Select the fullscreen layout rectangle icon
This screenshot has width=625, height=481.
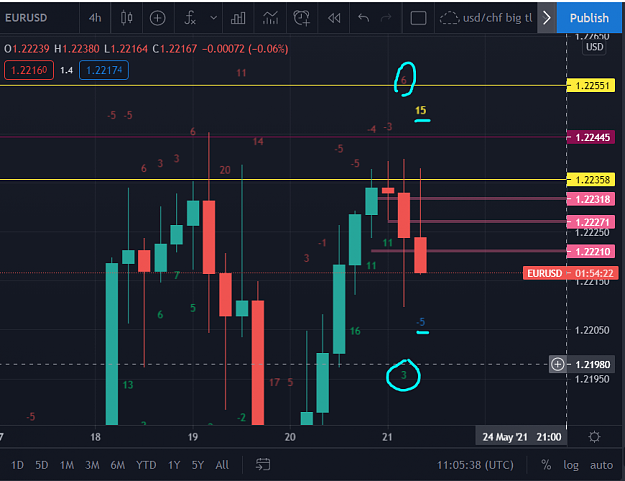point(418,18)
